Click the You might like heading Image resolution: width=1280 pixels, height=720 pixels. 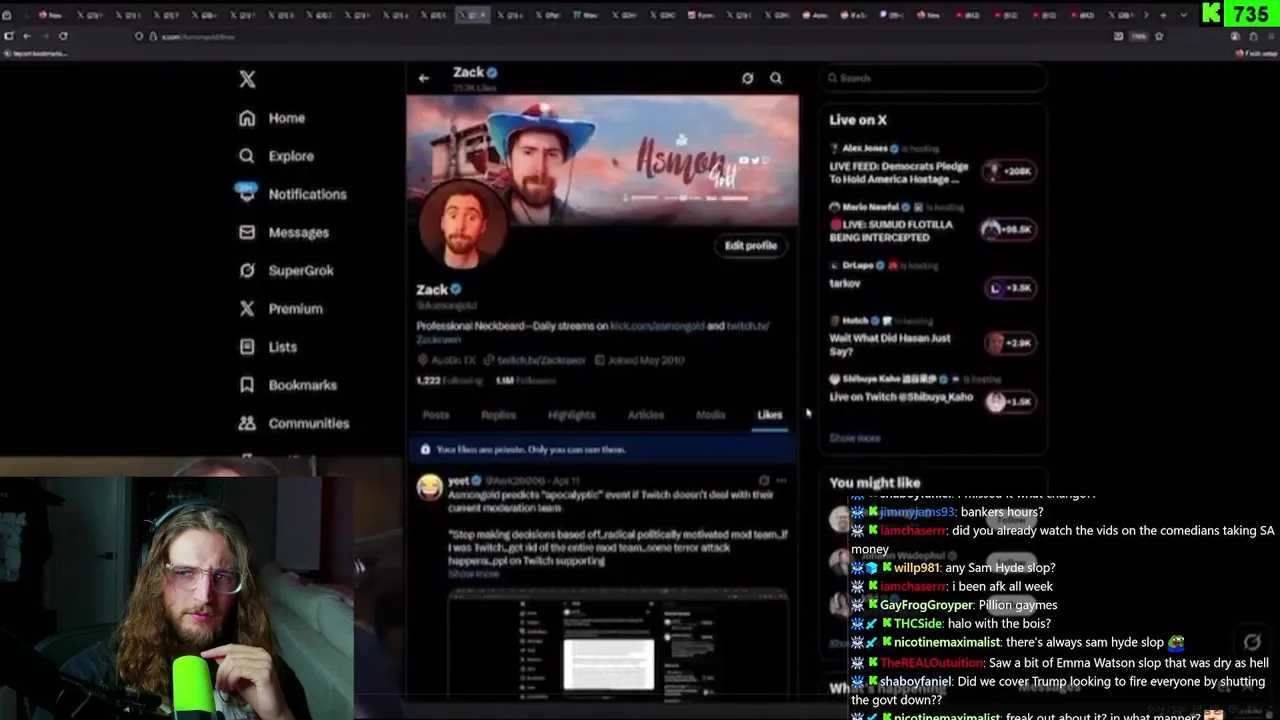[x=875, y=483]
